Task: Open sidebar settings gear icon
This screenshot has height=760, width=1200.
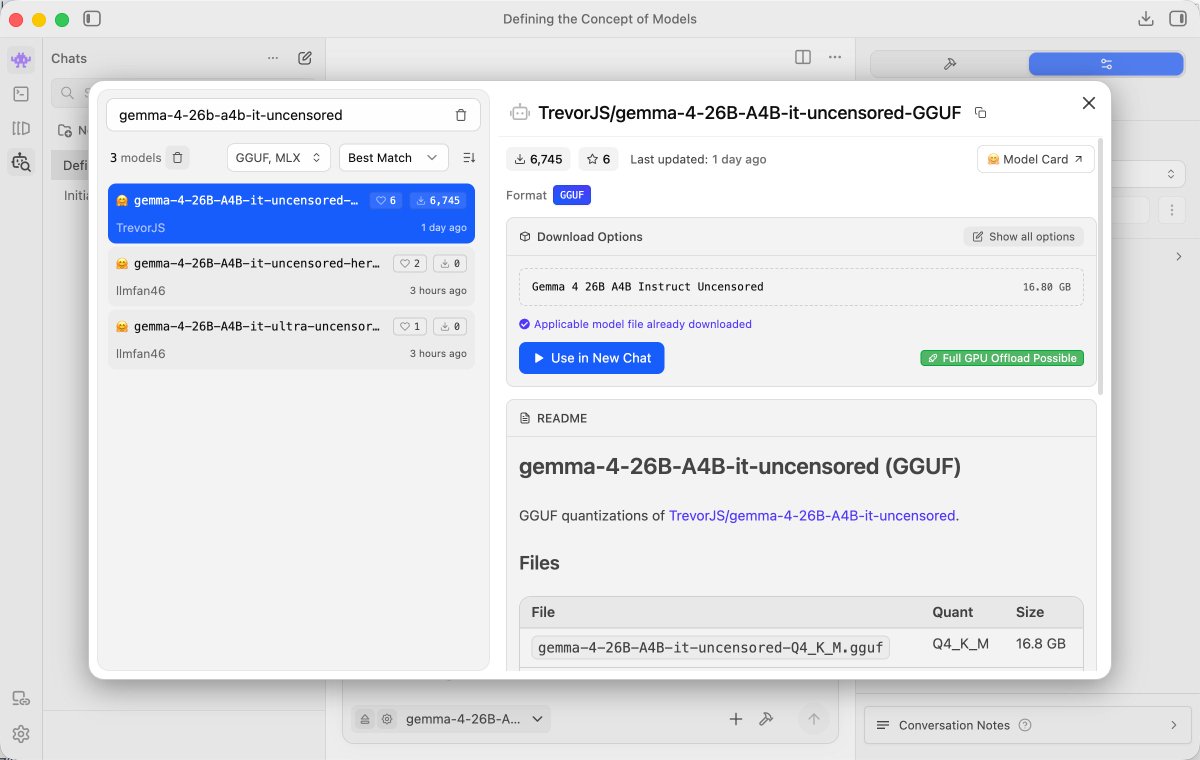Action: coord(21,734)
